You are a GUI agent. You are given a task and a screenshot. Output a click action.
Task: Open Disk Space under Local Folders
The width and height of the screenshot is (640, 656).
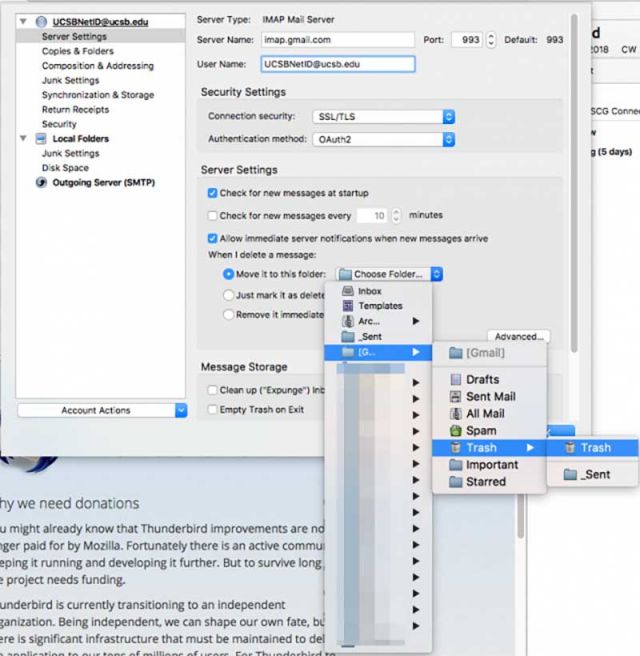65,168
